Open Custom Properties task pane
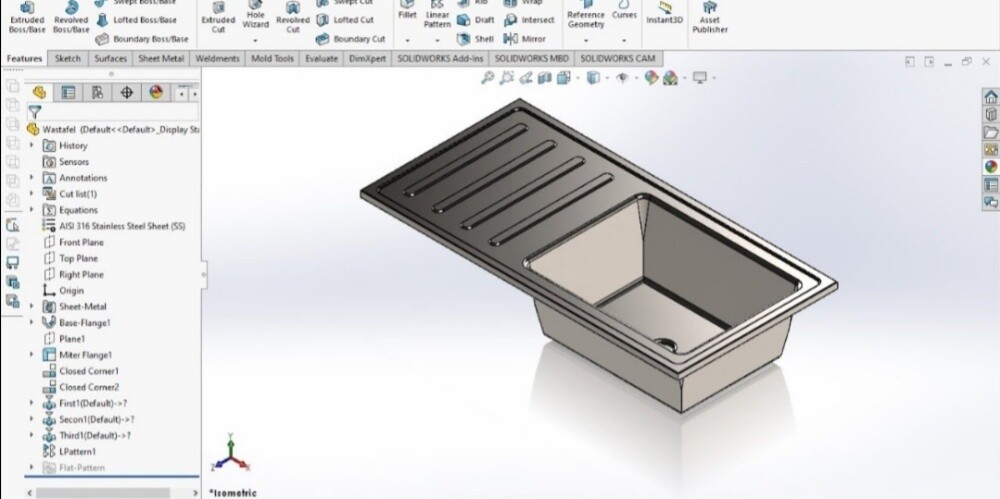Image resolution: width=1000 pixels, height=499 pixels. 990,185
